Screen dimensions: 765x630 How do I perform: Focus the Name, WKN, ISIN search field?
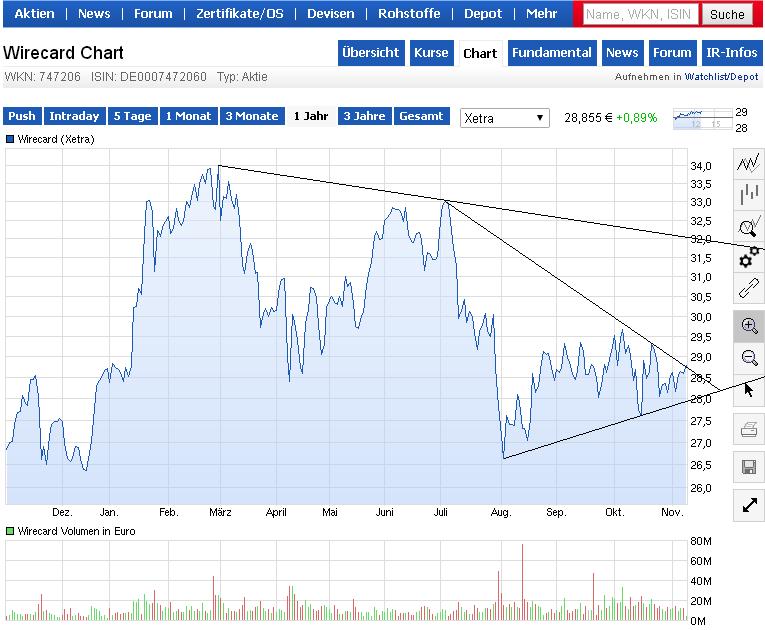click(639, 14)
